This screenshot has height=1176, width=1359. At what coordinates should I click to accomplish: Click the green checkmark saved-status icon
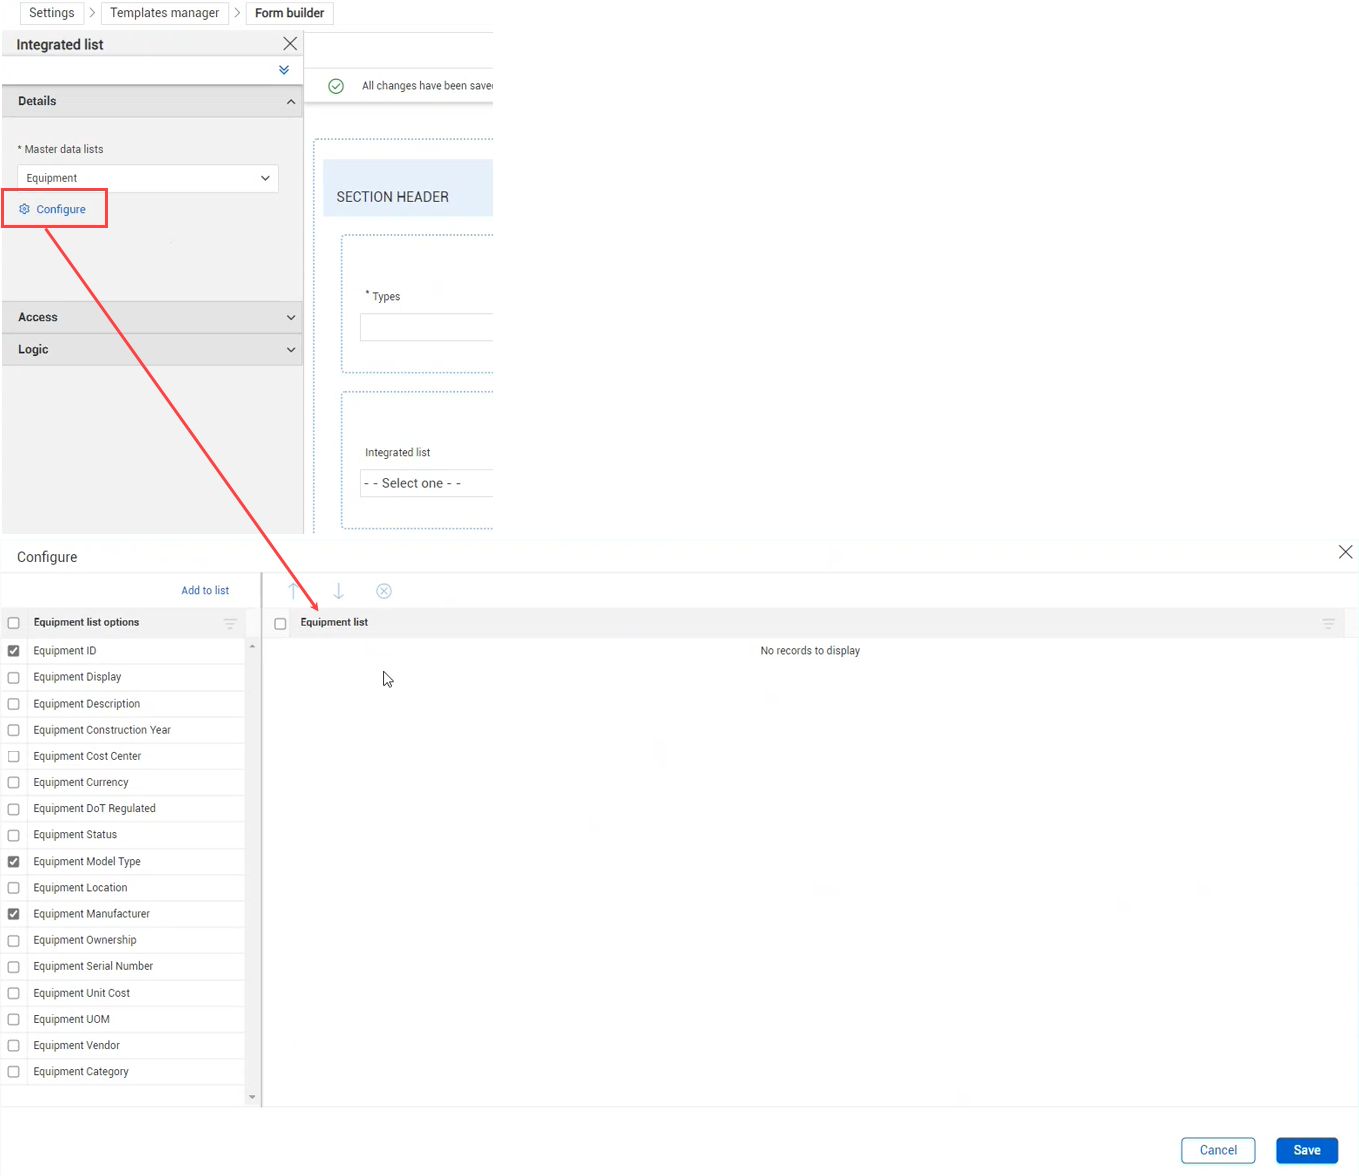click(x=335, y=86)
